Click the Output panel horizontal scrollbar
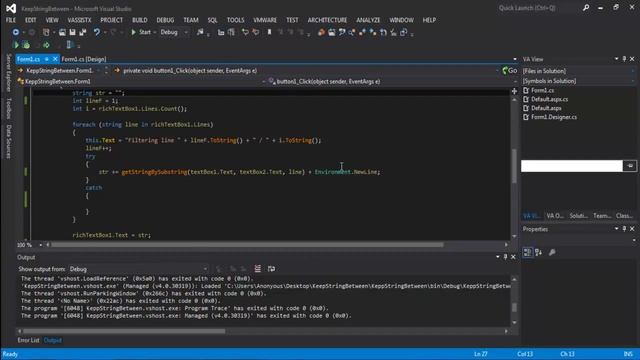 tap(124, 331)
